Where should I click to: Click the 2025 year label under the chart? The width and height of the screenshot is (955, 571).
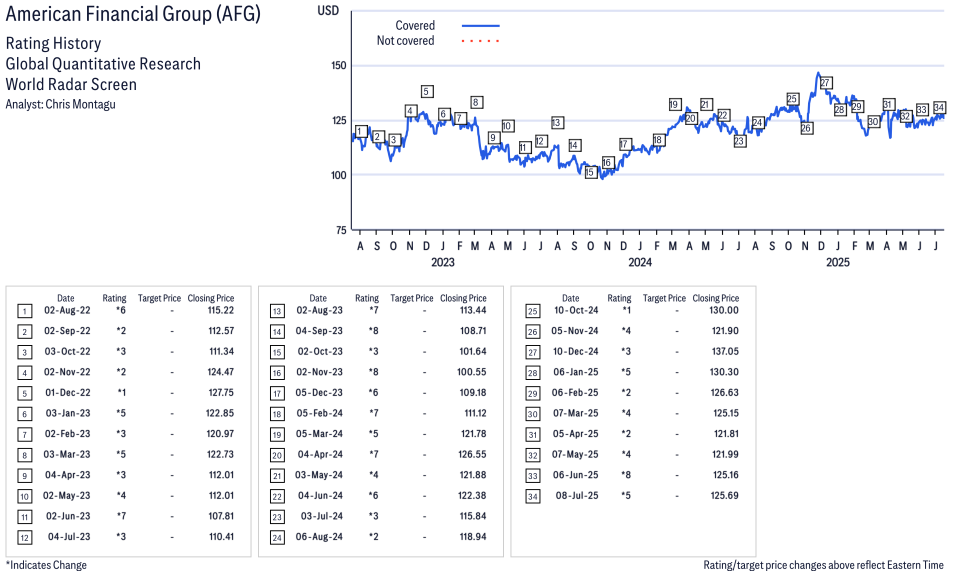837,262
